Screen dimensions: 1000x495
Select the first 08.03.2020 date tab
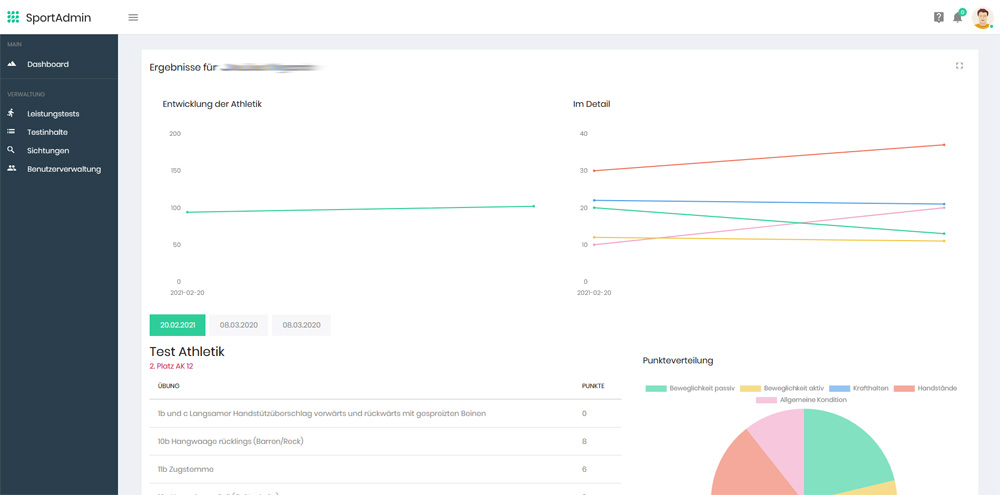pos(239,325)
